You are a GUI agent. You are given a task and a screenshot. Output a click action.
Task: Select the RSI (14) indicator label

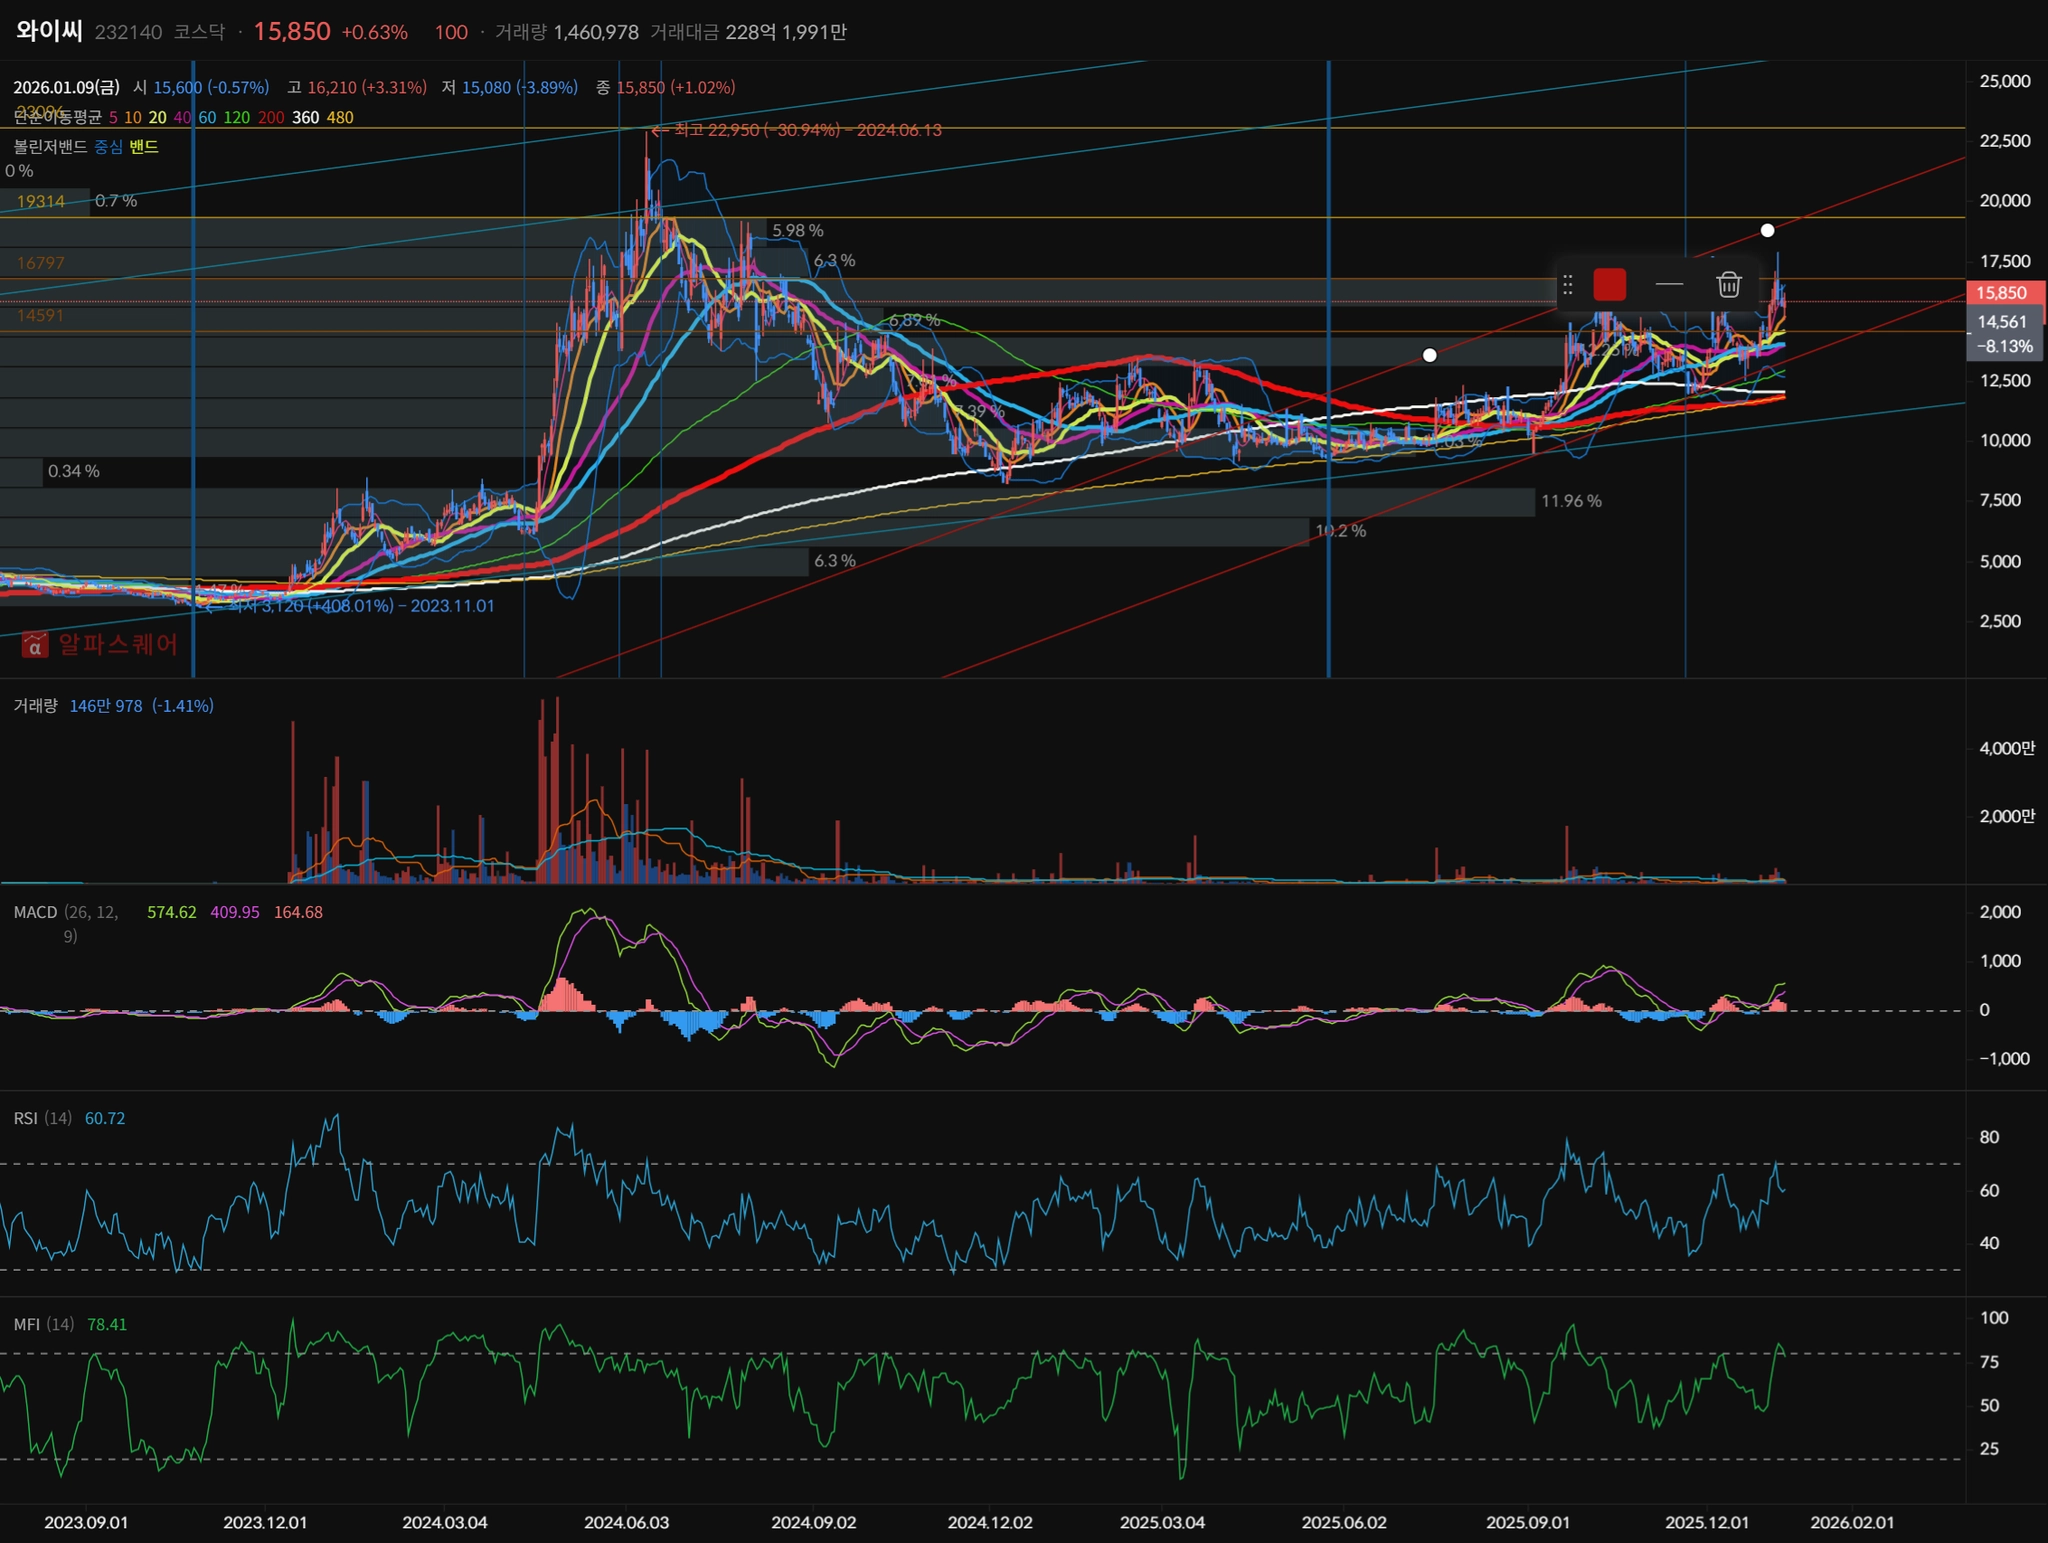click(42, 1118)
